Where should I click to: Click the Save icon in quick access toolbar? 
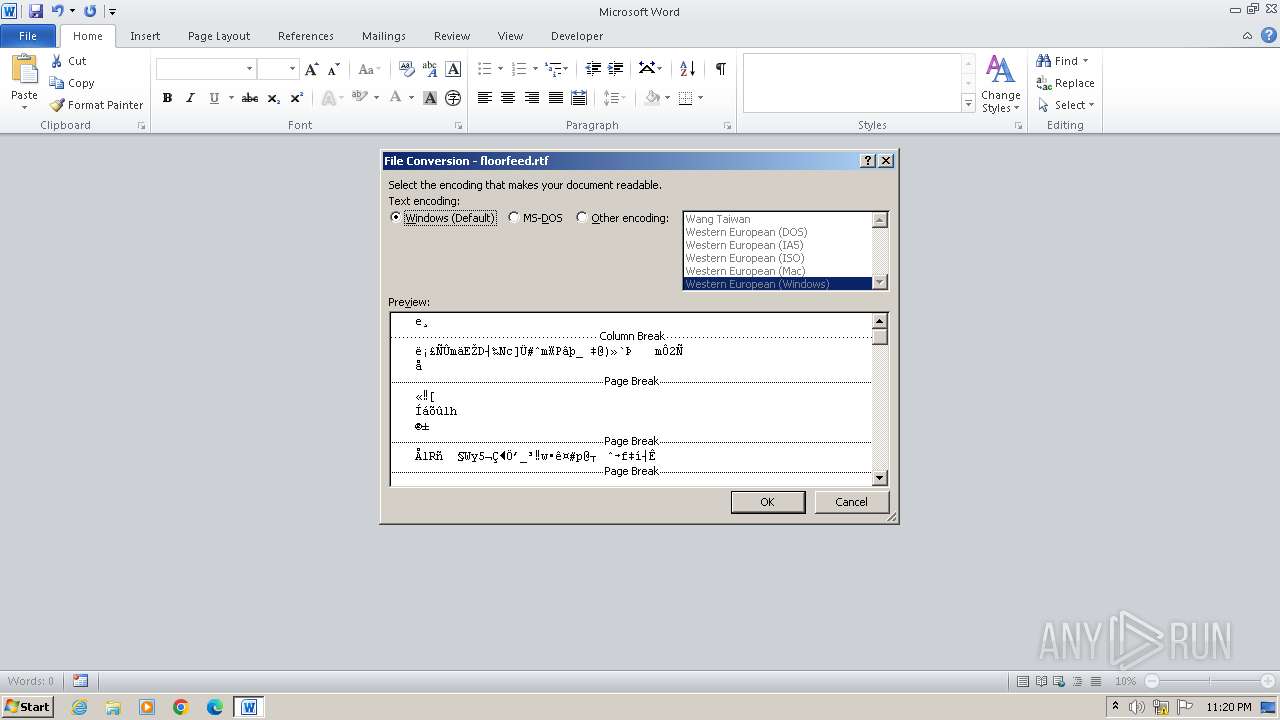click(36, 11)
